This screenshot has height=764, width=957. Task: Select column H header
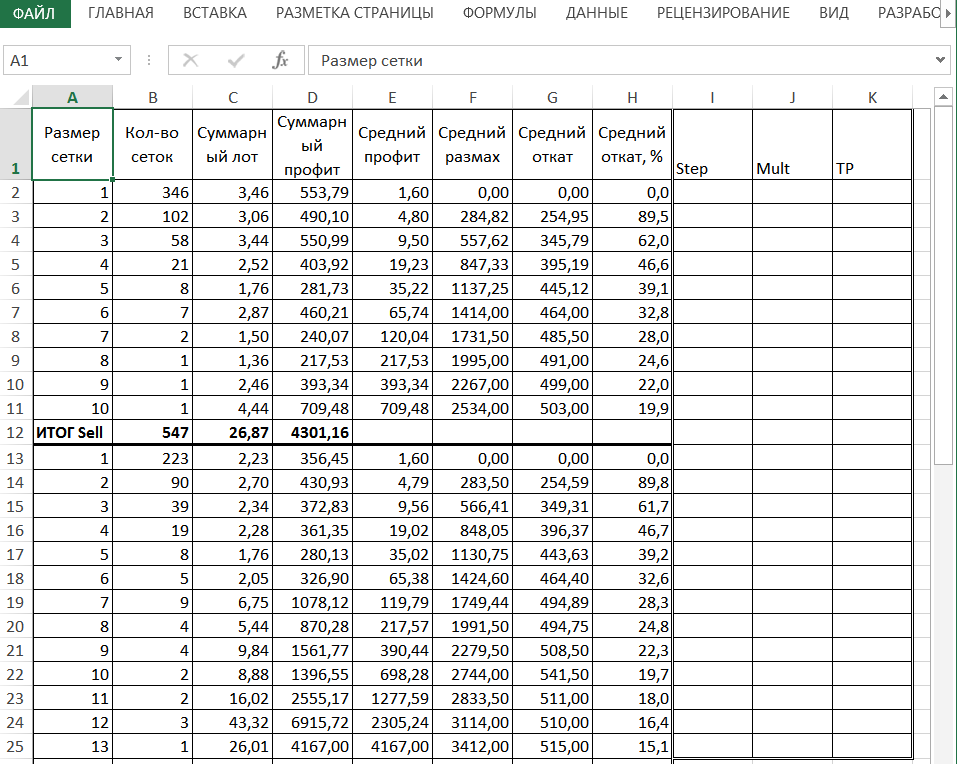pos(632,97)
